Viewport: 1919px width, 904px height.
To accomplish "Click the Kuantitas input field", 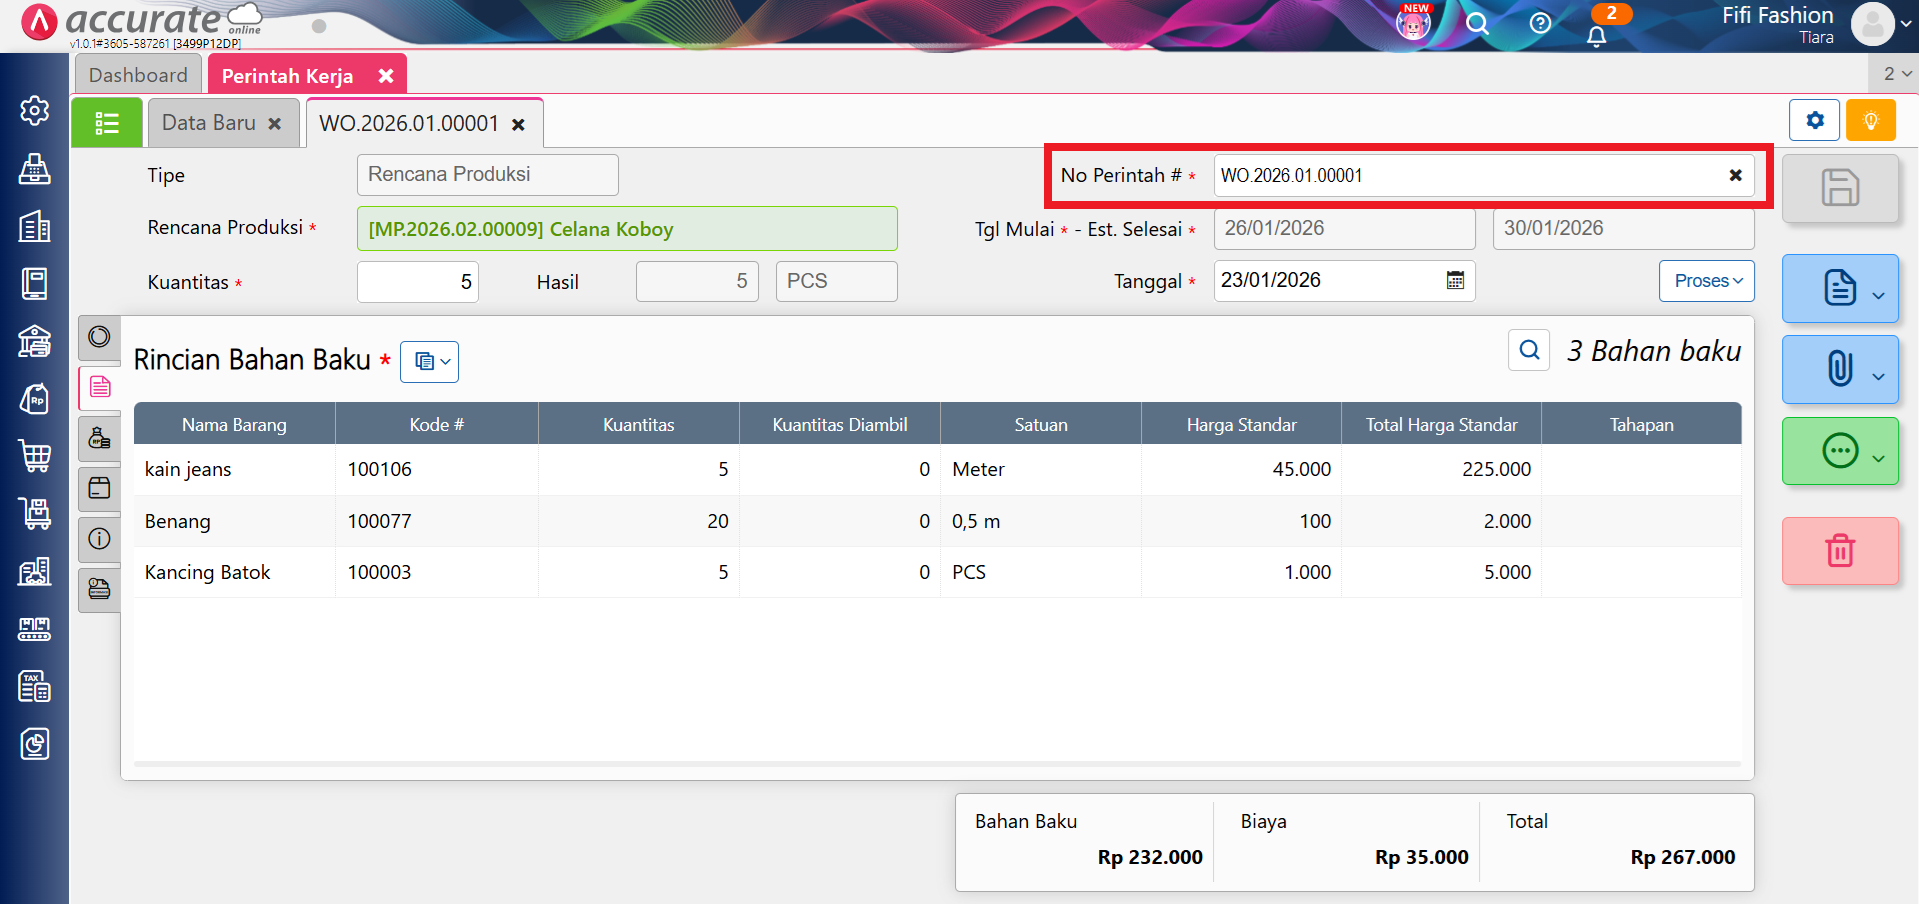I will [x=418, y=282].
